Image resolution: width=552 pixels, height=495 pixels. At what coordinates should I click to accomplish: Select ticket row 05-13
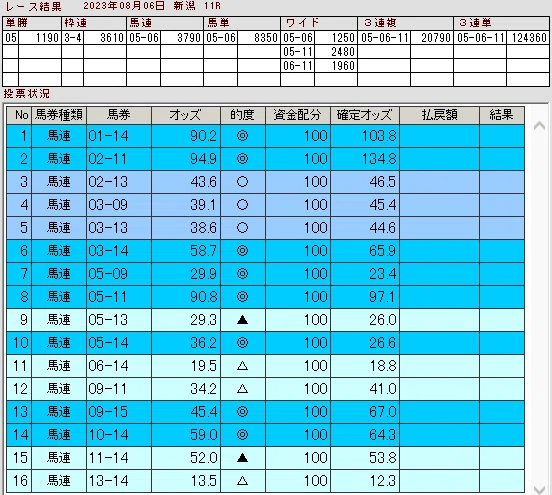[265, 320]
